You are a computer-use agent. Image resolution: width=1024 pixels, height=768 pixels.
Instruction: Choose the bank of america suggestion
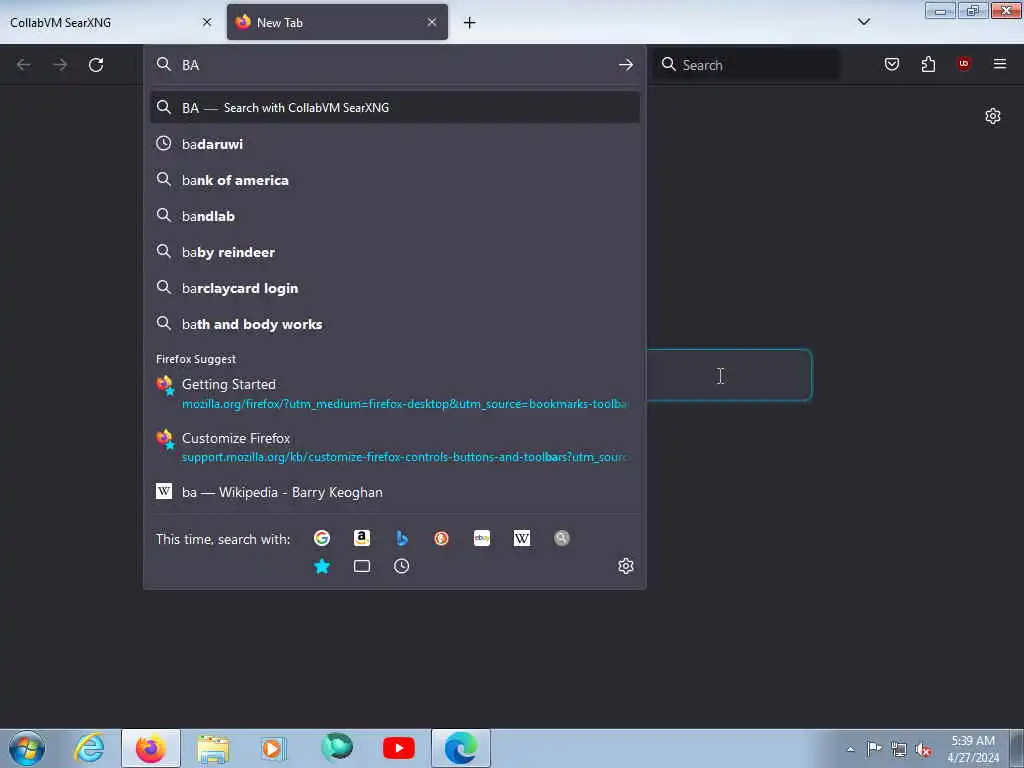coord(394,180)
